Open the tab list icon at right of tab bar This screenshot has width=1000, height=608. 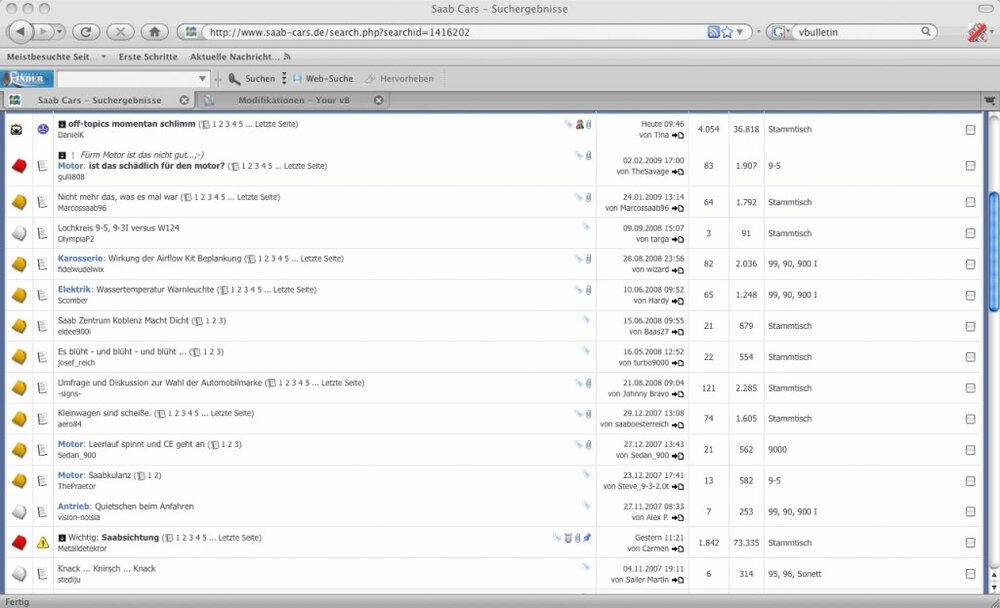[x=989, y=100]
